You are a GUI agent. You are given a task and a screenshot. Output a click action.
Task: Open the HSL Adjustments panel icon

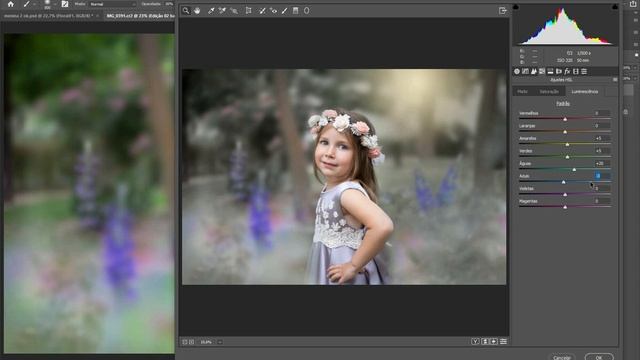pos(542,71)
